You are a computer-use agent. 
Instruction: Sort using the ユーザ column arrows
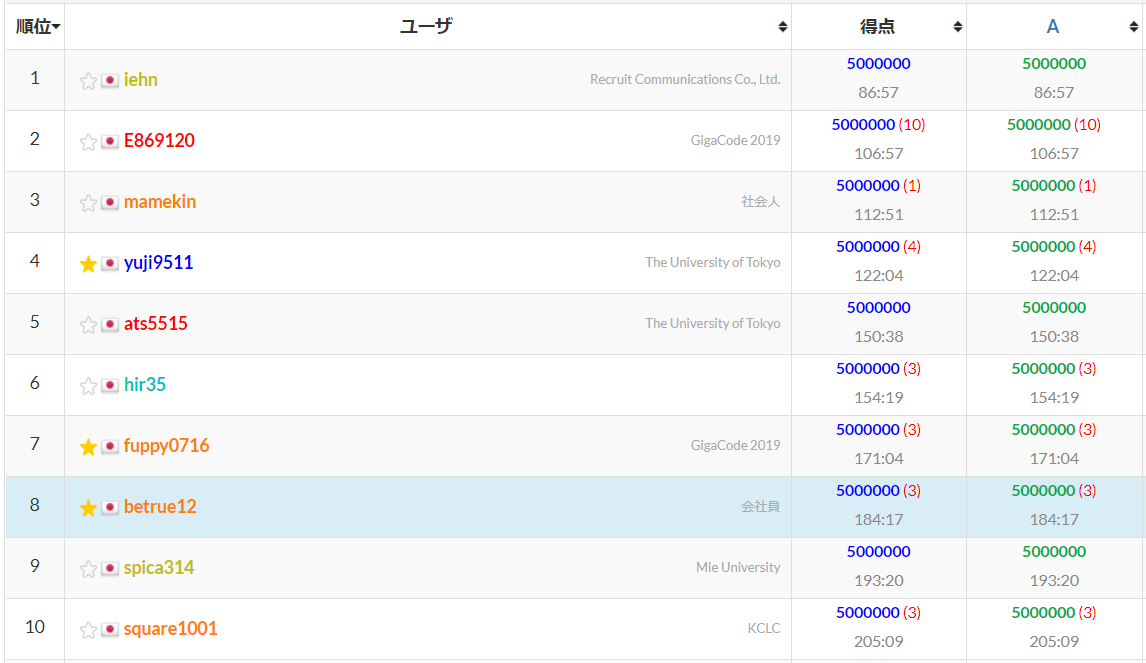pos(783,27)
